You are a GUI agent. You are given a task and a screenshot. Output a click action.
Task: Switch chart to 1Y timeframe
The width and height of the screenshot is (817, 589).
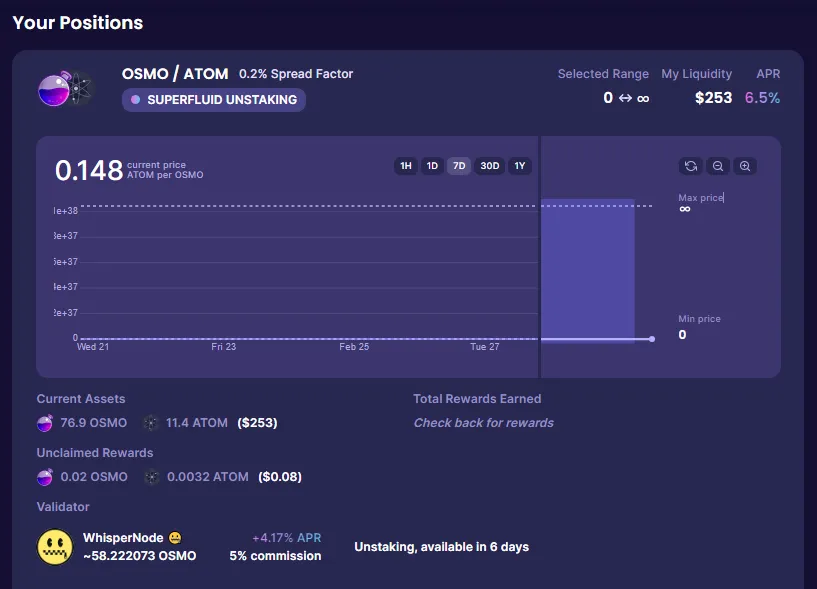(520, 166)
